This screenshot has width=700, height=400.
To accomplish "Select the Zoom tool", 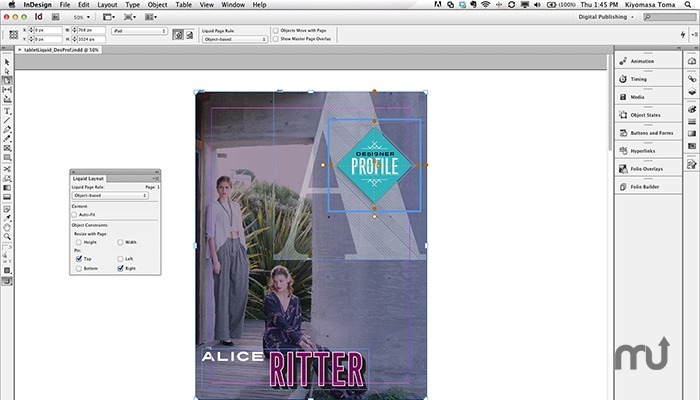I will click(x=7, y=237).
